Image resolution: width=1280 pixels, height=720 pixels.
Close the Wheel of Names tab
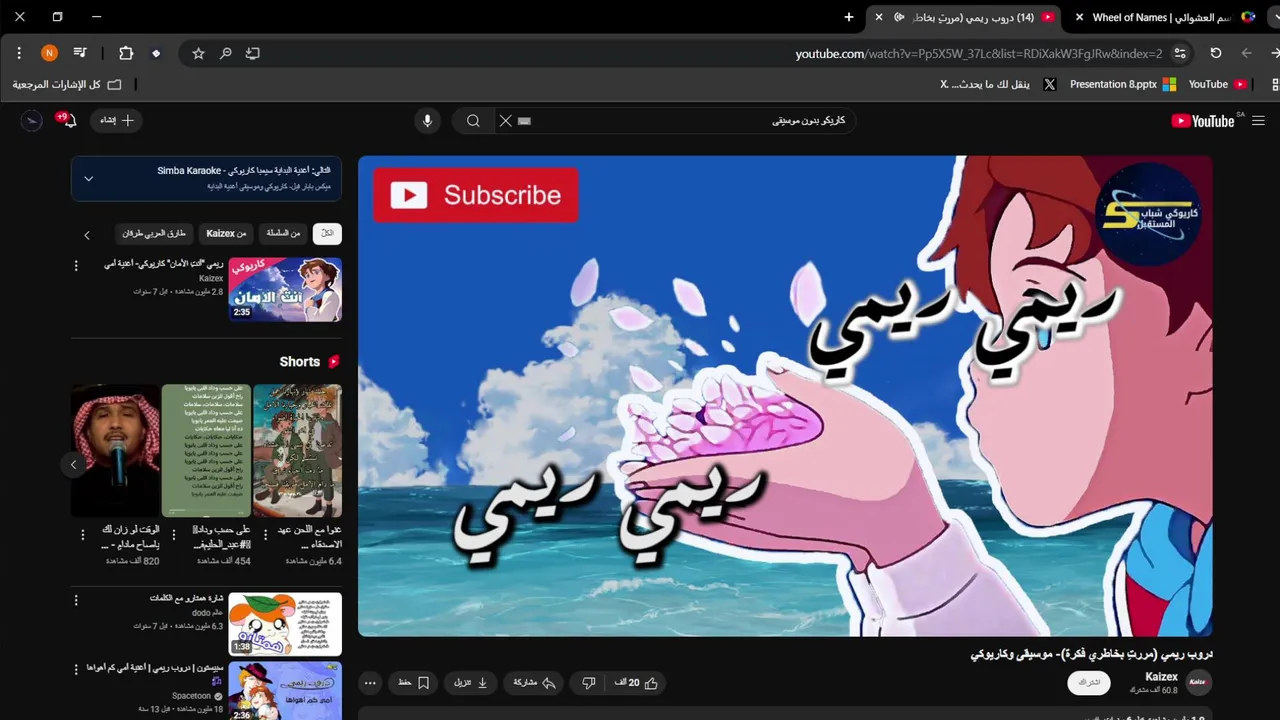coord(1079,17)
